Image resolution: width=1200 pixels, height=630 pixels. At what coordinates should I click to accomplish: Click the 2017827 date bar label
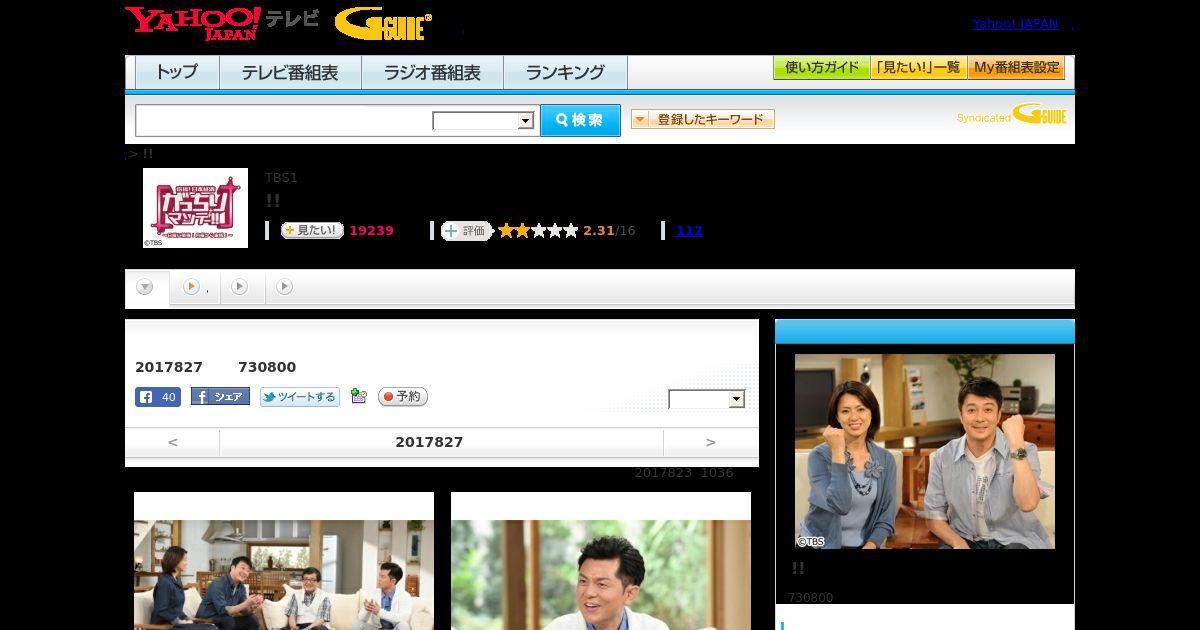[429, 442]
